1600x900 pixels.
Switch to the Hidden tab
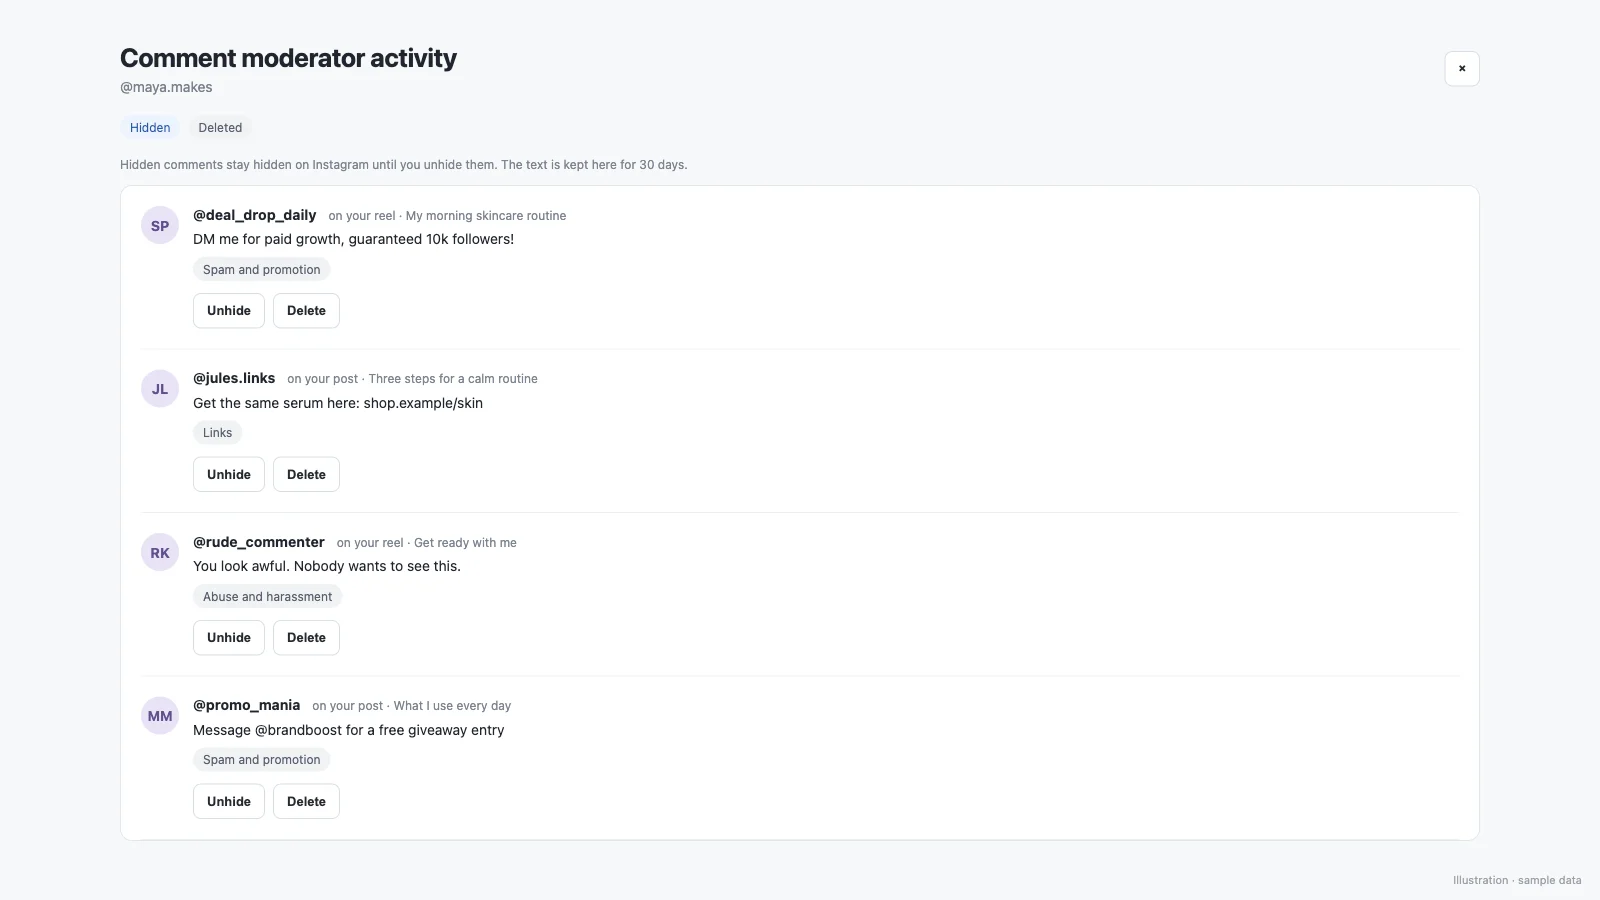pyautogui.click(x=150, y=128)
